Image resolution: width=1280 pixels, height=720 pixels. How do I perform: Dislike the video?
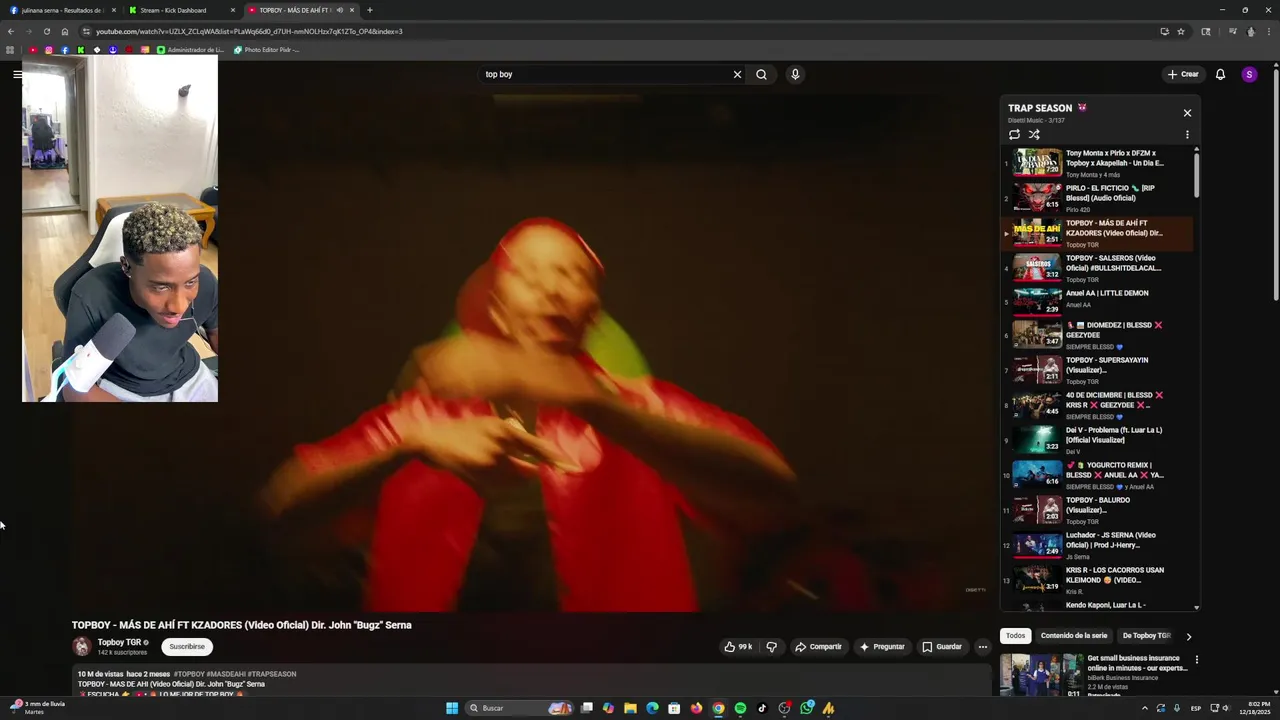[x=771, y=647]
